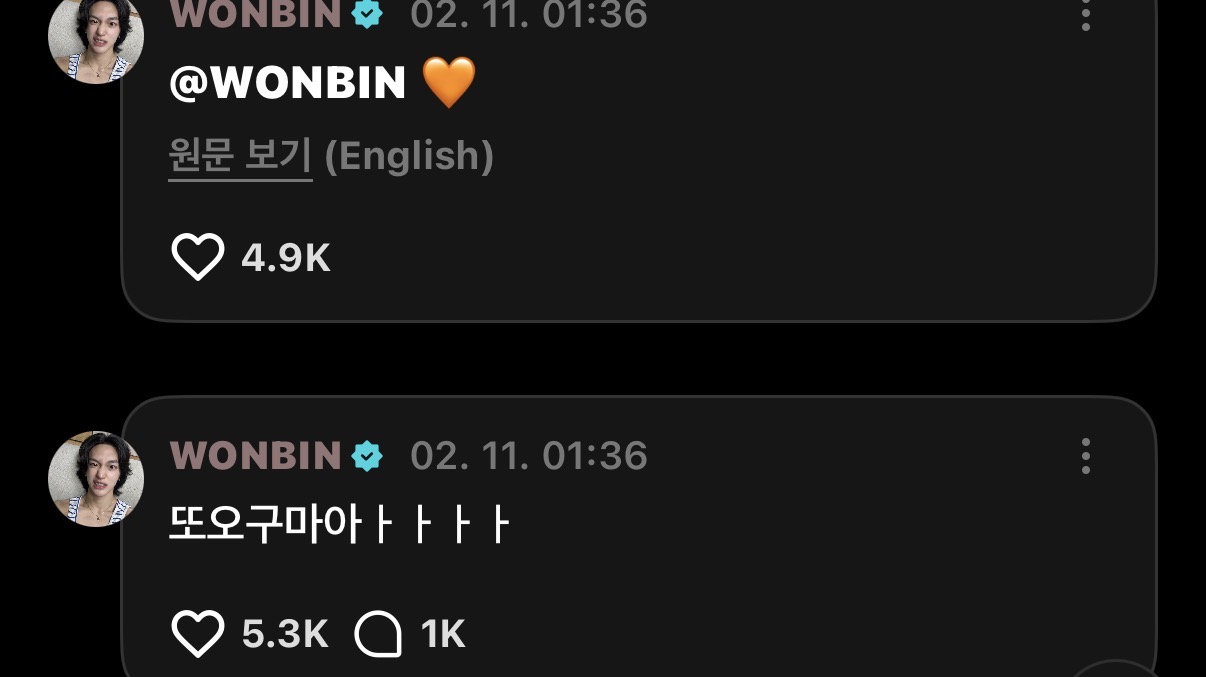Like the 또오구마아 post with 5.3K hearts

[x=197, y=634]
